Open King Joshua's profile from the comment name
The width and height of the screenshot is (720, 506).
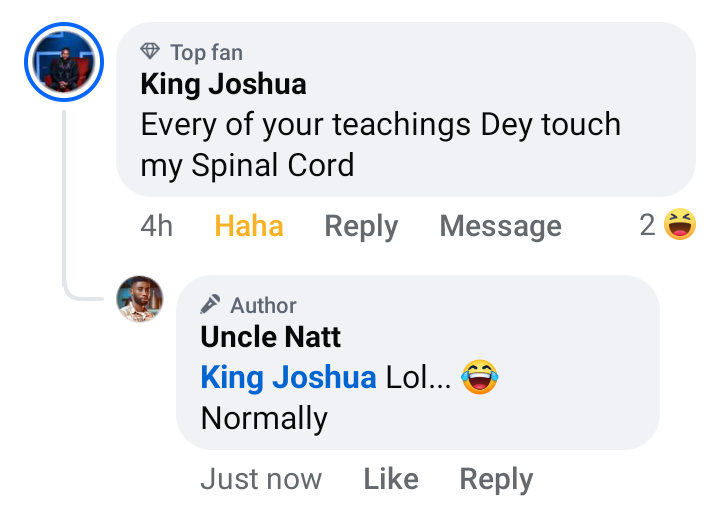223,84
